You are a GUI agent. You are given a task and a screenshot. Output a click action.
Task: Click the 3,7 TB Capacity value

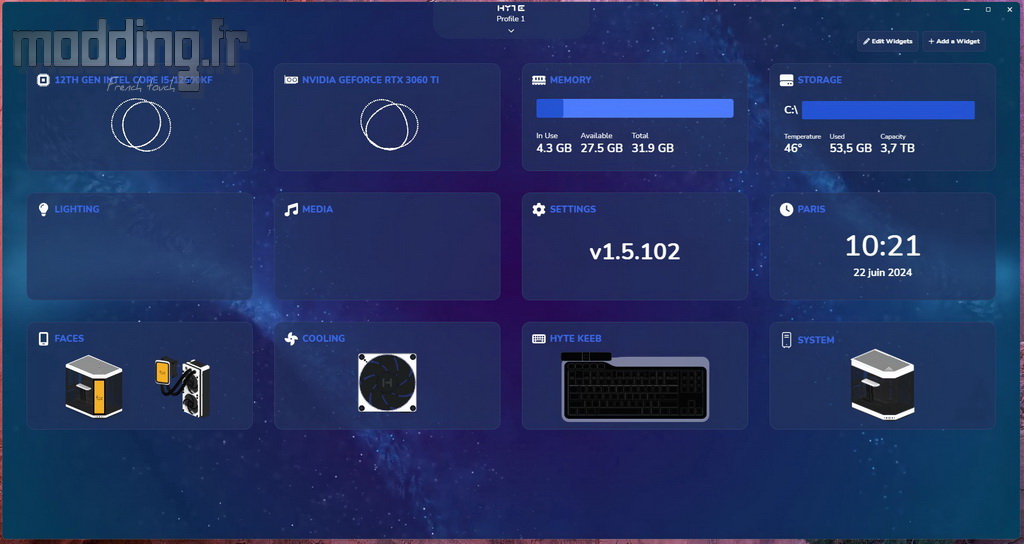pyautogui.click(x=897, y=148)
